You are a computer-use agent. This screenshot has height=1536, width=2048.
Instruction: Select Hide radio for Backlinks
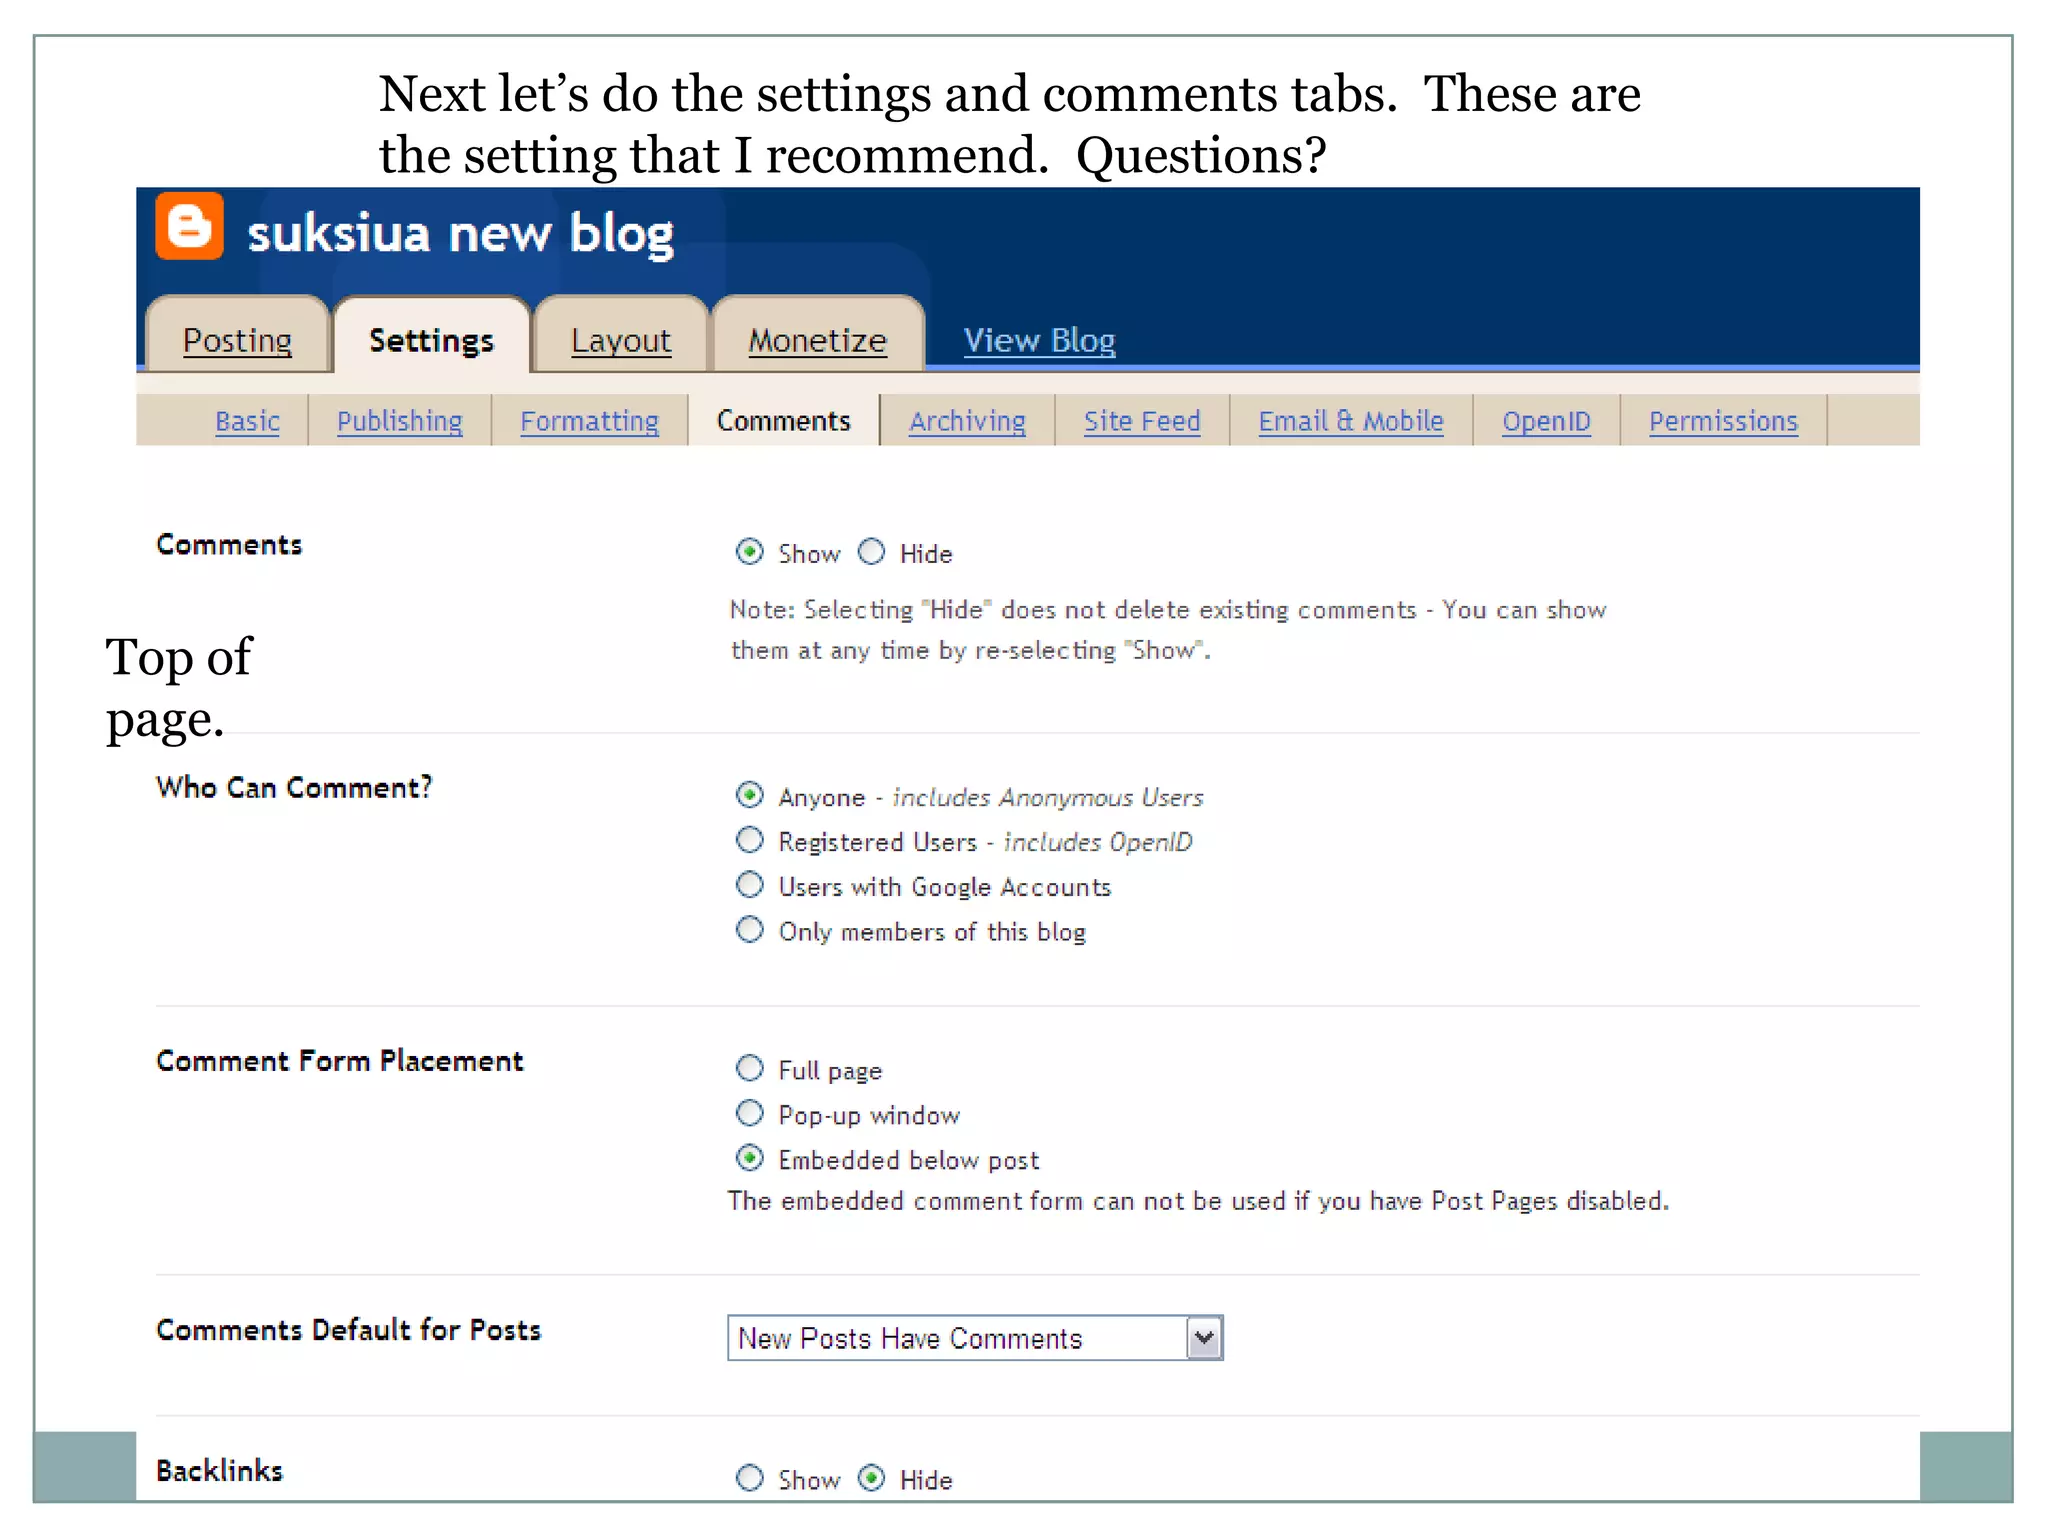pyautogui.click(x=872, y=1478)
